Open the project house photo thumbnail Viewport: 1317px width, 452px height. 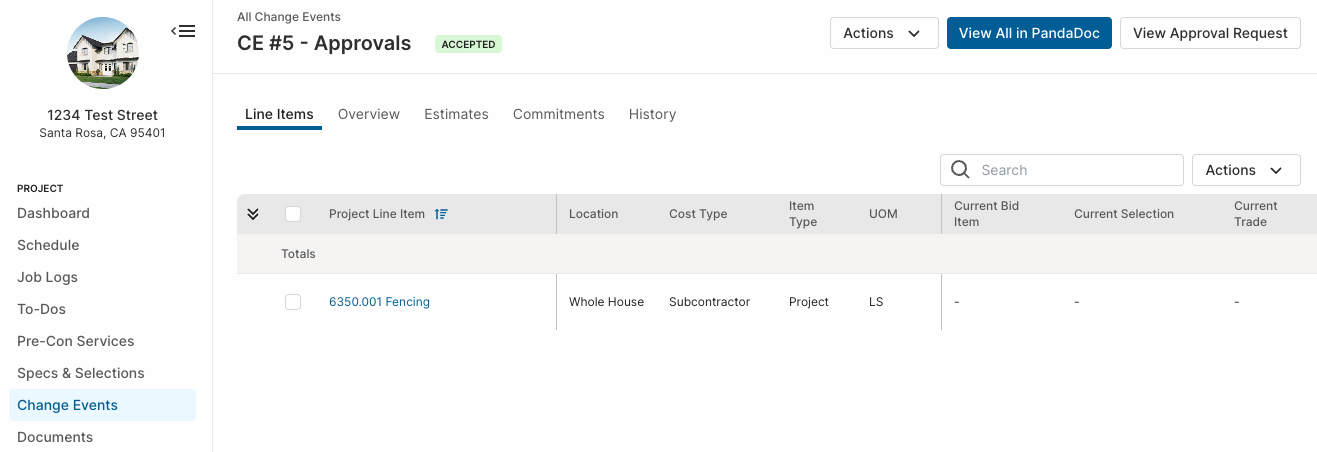pyautogui.click(x=102, y=54)
